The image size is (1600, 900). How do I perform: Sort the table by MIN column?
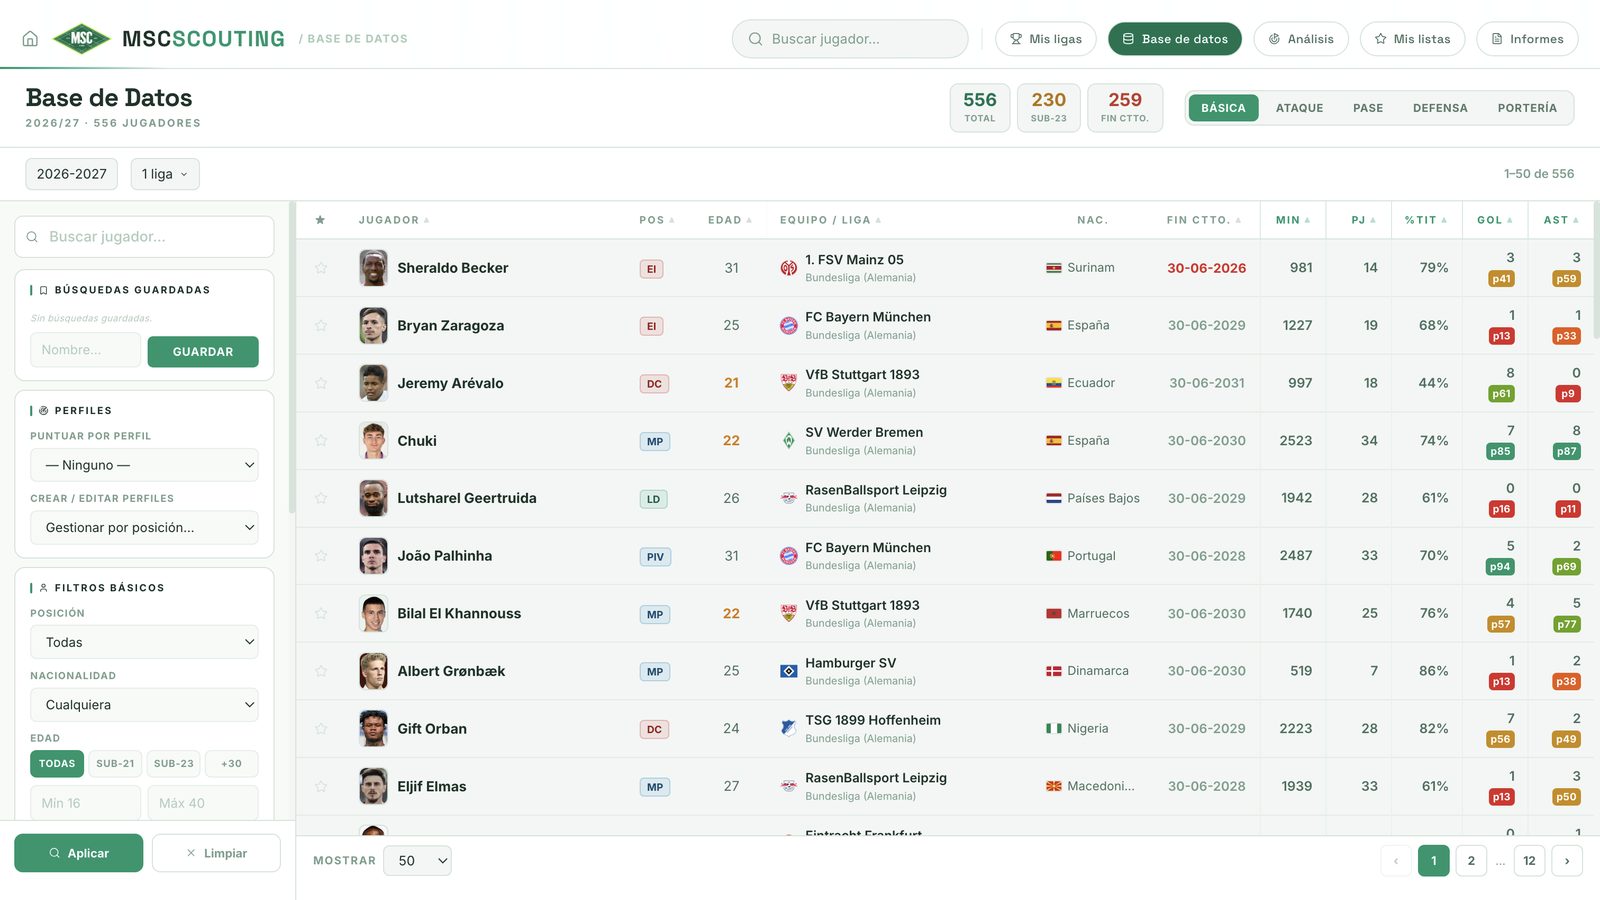pyautogui.click(x=1293, y=220)
